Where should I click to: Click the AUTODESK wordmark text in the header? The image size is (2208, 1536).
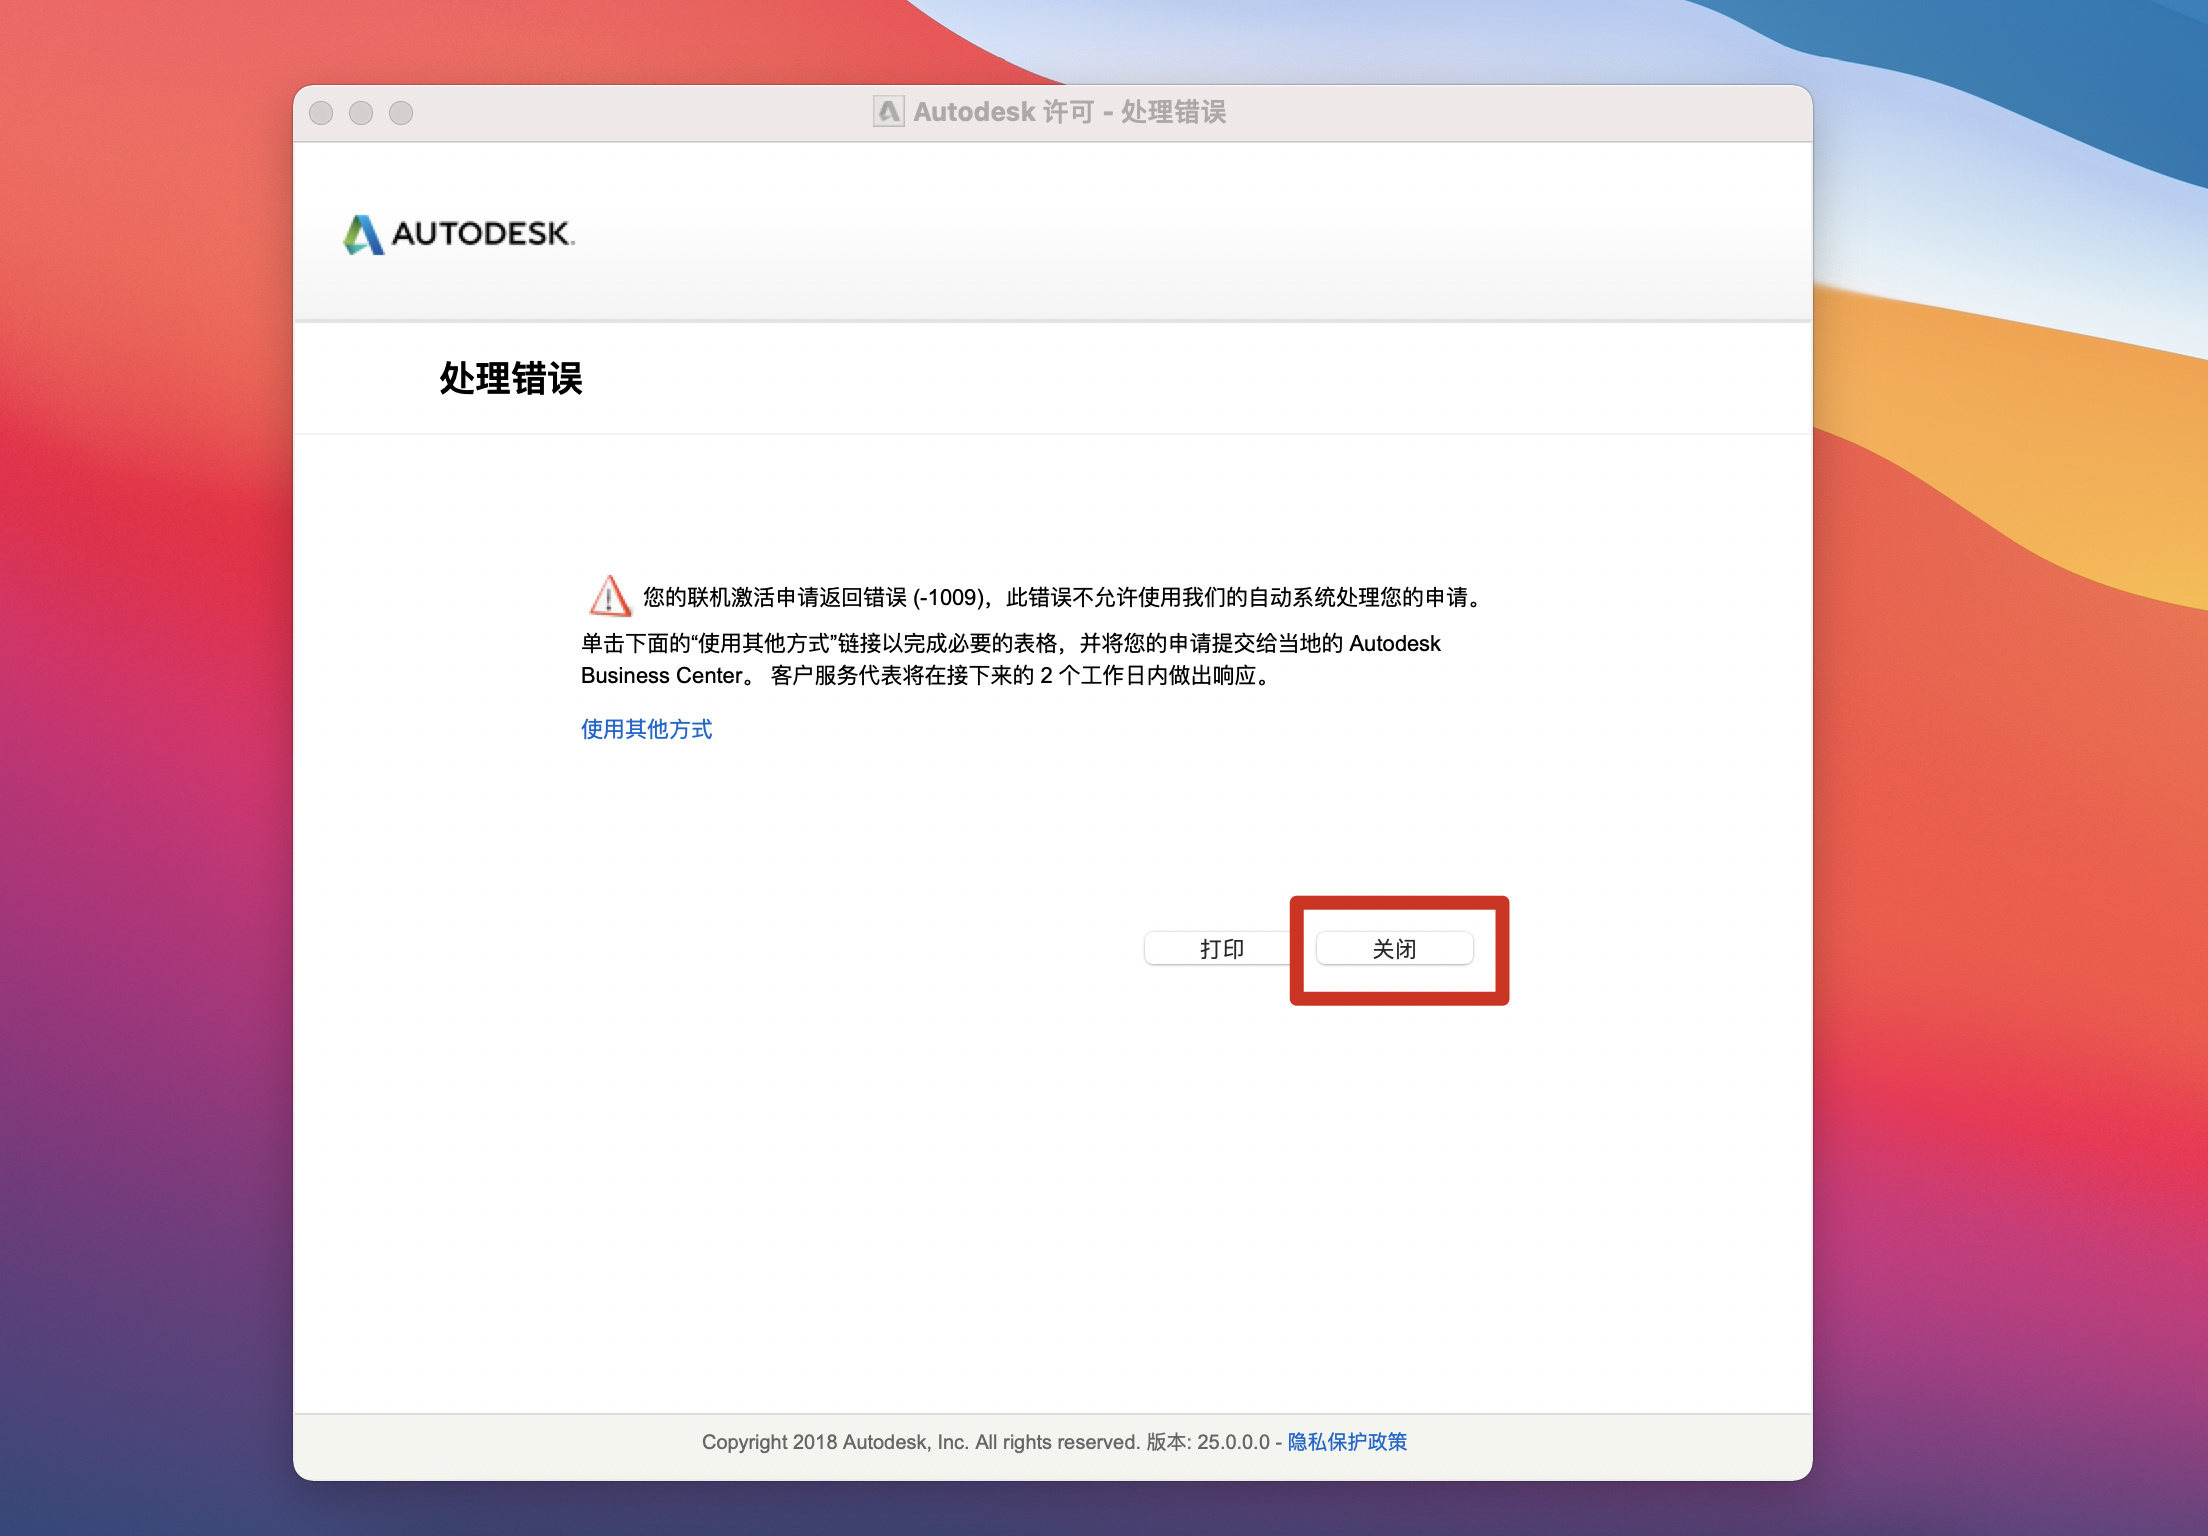coord(482,234)
